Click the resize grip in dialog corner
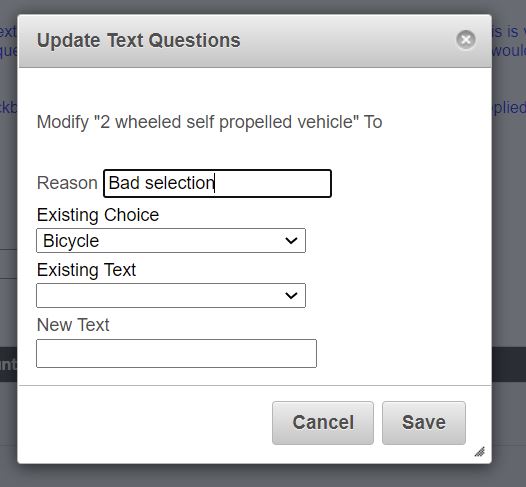Viewport: 526px width, 487px height. click(x=480, y=451)
